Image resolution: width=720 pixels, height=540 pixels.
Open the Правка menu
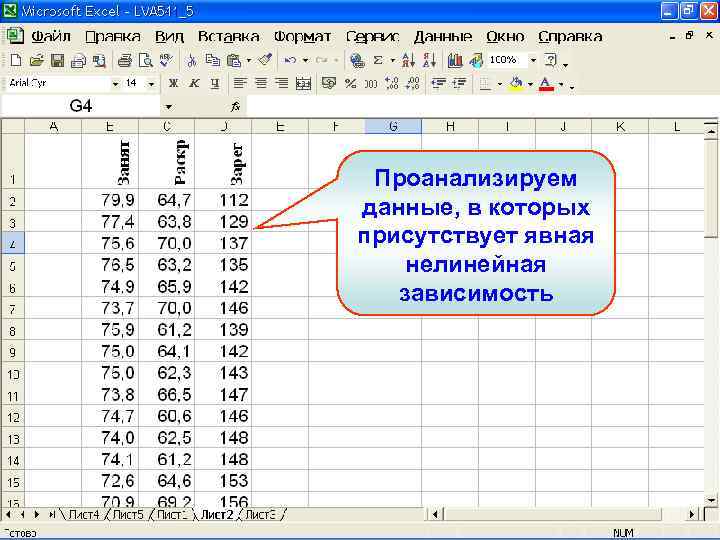pyautogui.click(x=112, y=37)
